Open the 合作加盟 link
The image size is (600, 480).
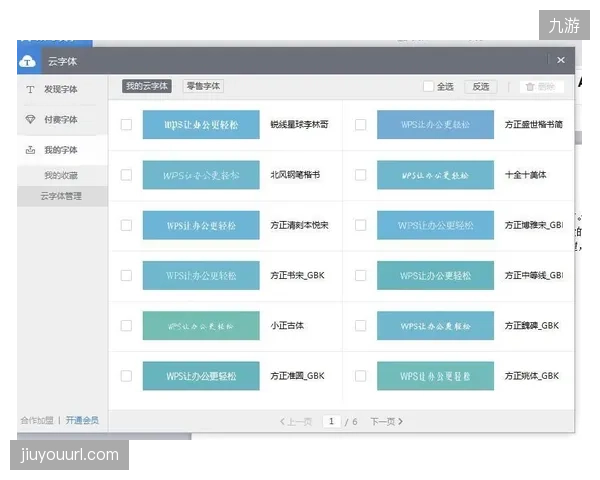point(37,420)
